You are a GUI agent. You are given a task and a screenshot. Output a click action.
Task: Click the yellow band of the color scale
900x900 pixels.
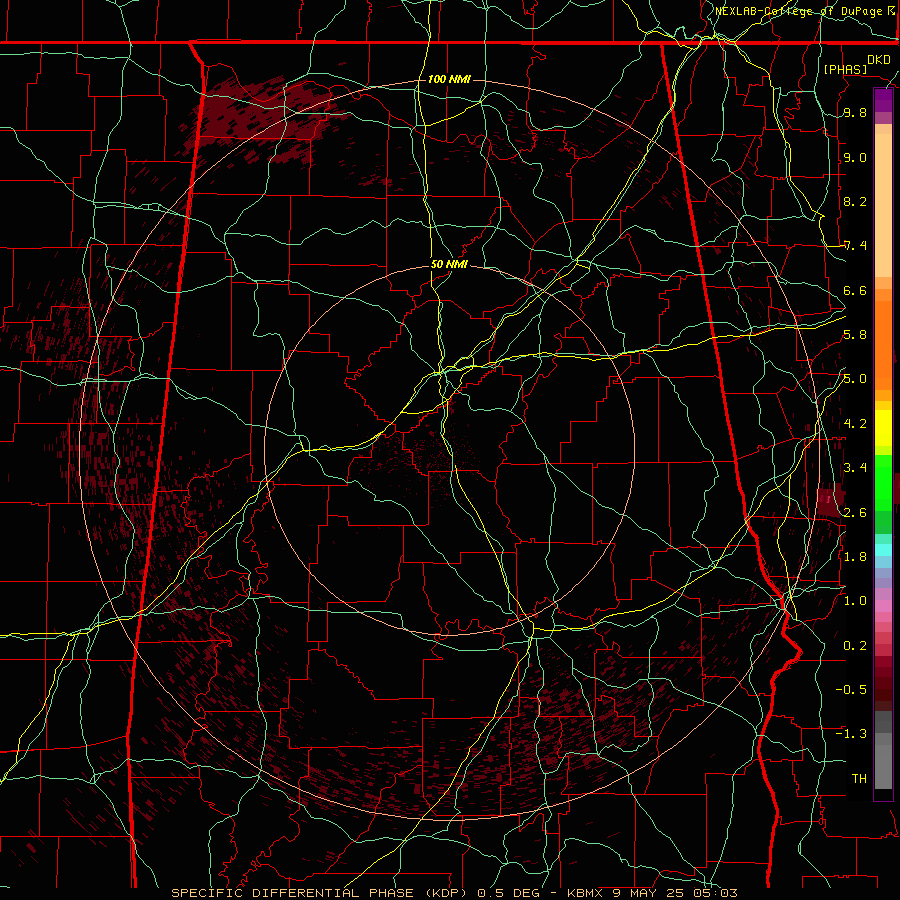coord(883,427)
